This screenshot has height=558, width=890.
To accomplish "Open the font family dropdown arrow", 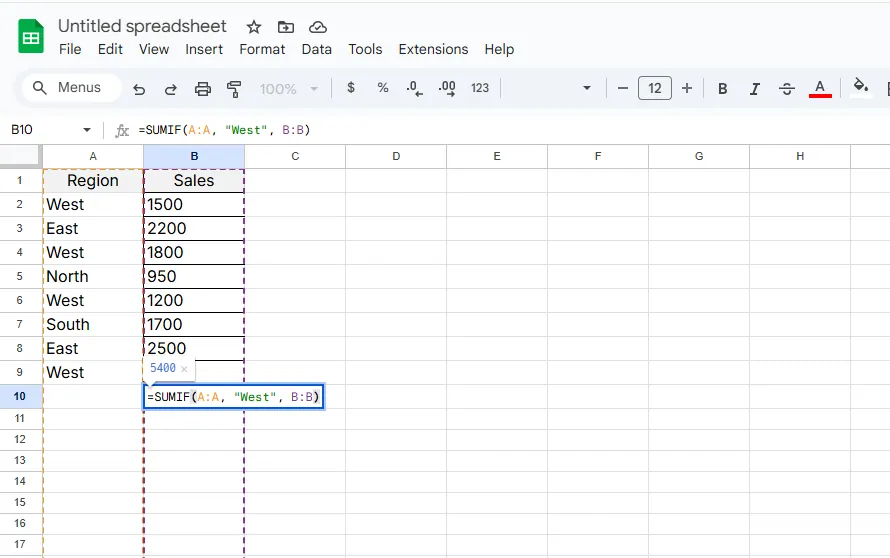I will click(x=587, y=88).
